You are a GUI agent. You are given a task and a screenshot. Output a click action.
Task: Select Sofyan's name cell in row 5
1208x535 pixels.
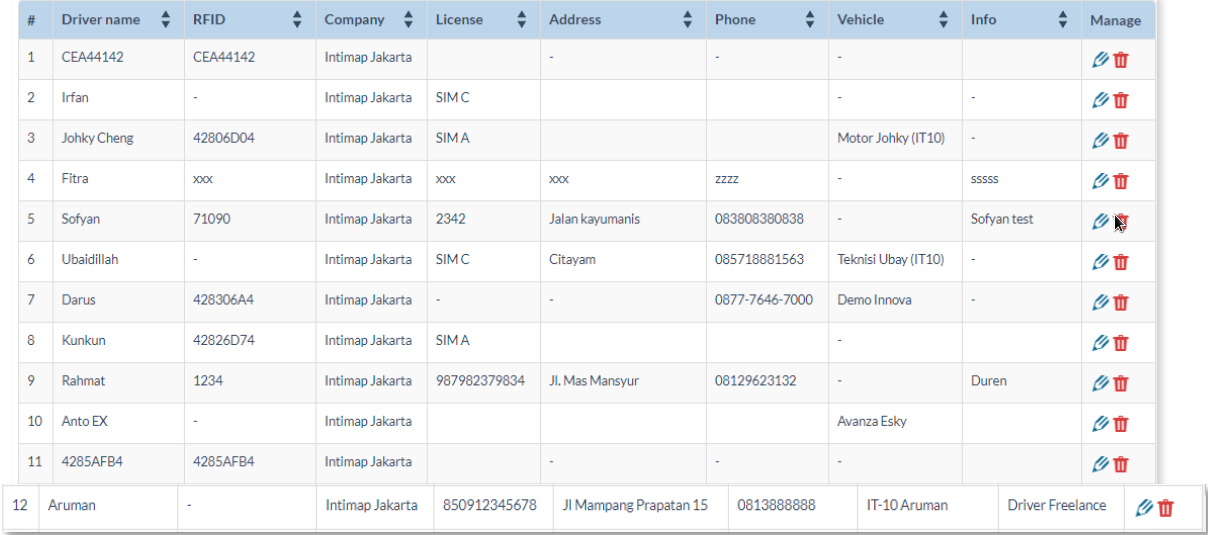(x=81, y=219)
